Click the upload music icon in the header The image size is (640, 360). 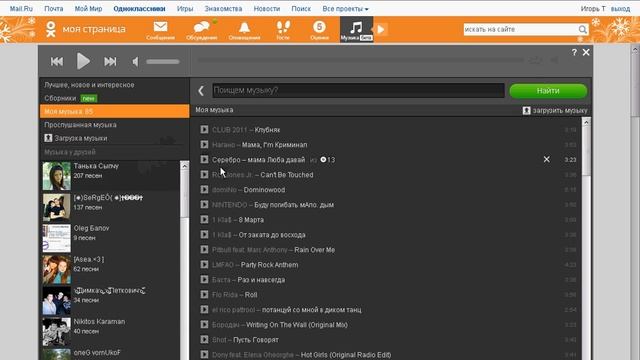tap(527, 110)
